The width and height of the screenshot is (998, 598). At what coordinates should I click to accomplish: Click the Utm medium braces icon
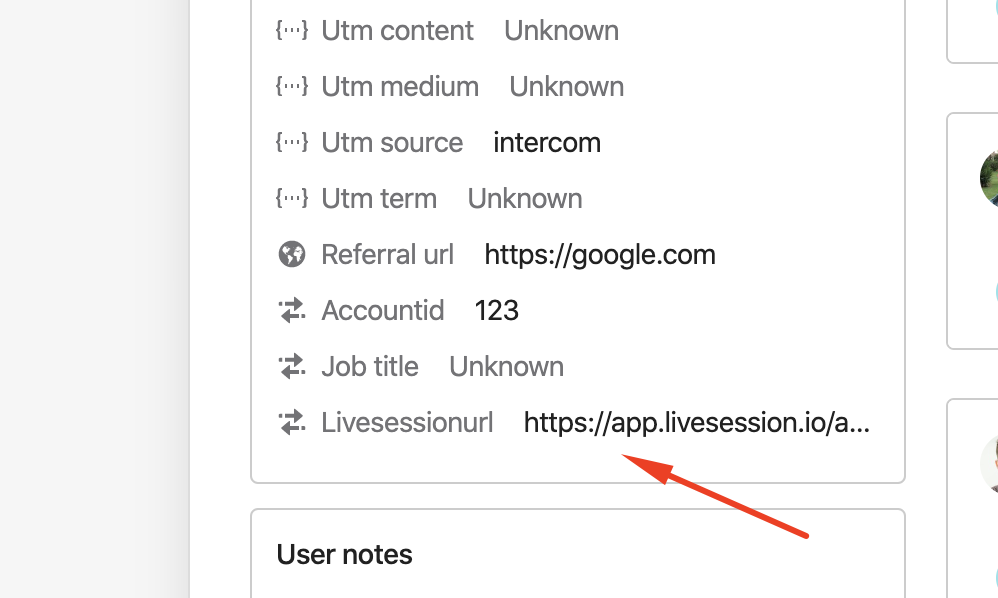pos(292,86)
